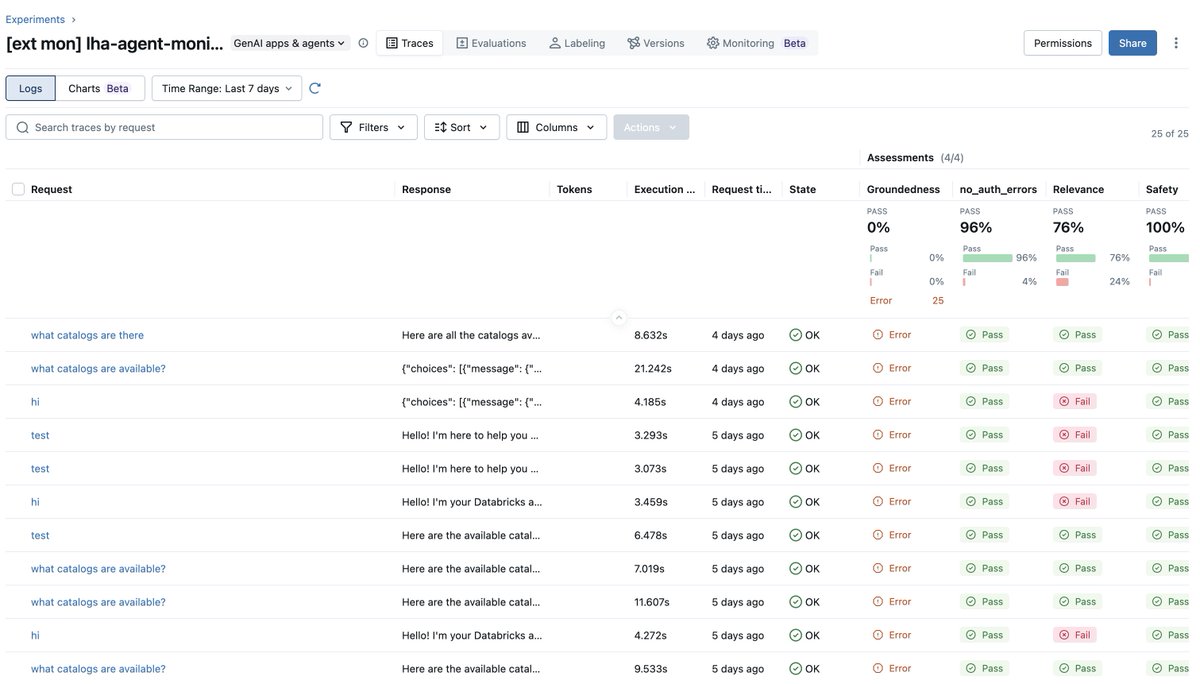The width and height of the screenshot is (1200, 684).
Task: Go to the Experiments breadcrumb
Action: click(35, 19)
